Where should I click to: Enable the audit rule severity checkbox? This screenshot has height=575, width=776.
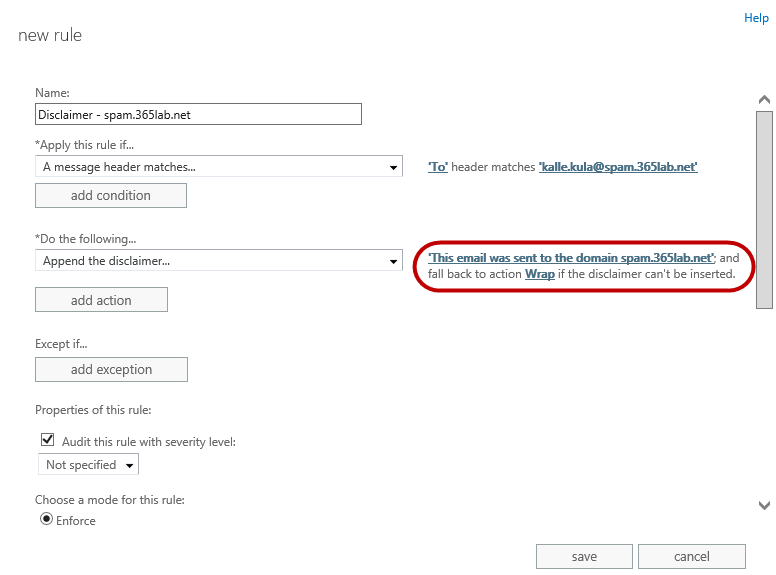pos(47,439)
